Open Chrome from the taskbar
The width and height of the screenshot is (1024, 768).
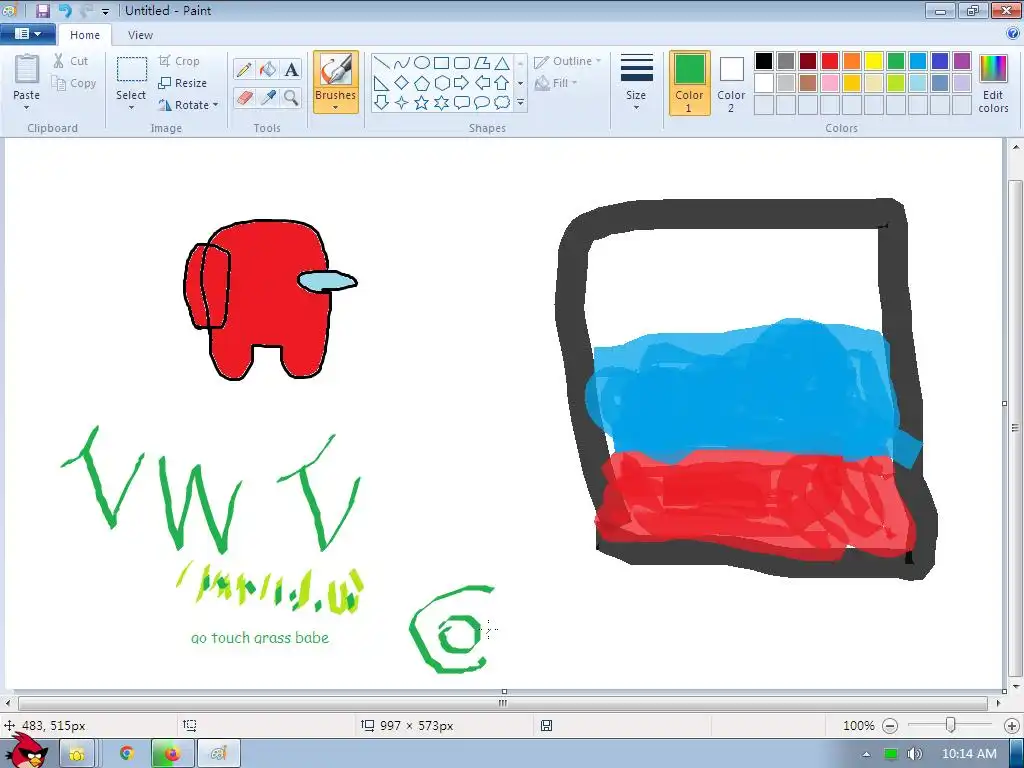[x=127, y=754]
